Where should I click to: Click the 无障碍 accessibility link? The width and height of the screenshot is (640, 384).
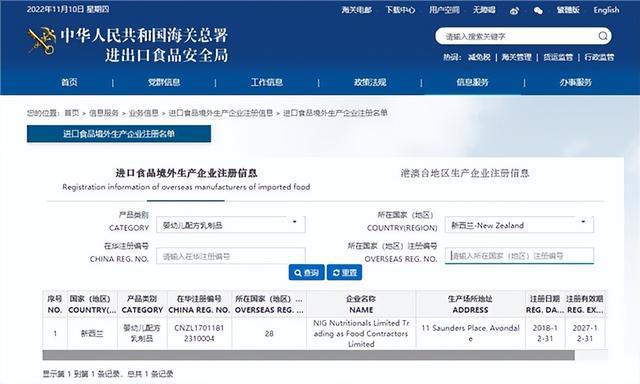(484, 10)
